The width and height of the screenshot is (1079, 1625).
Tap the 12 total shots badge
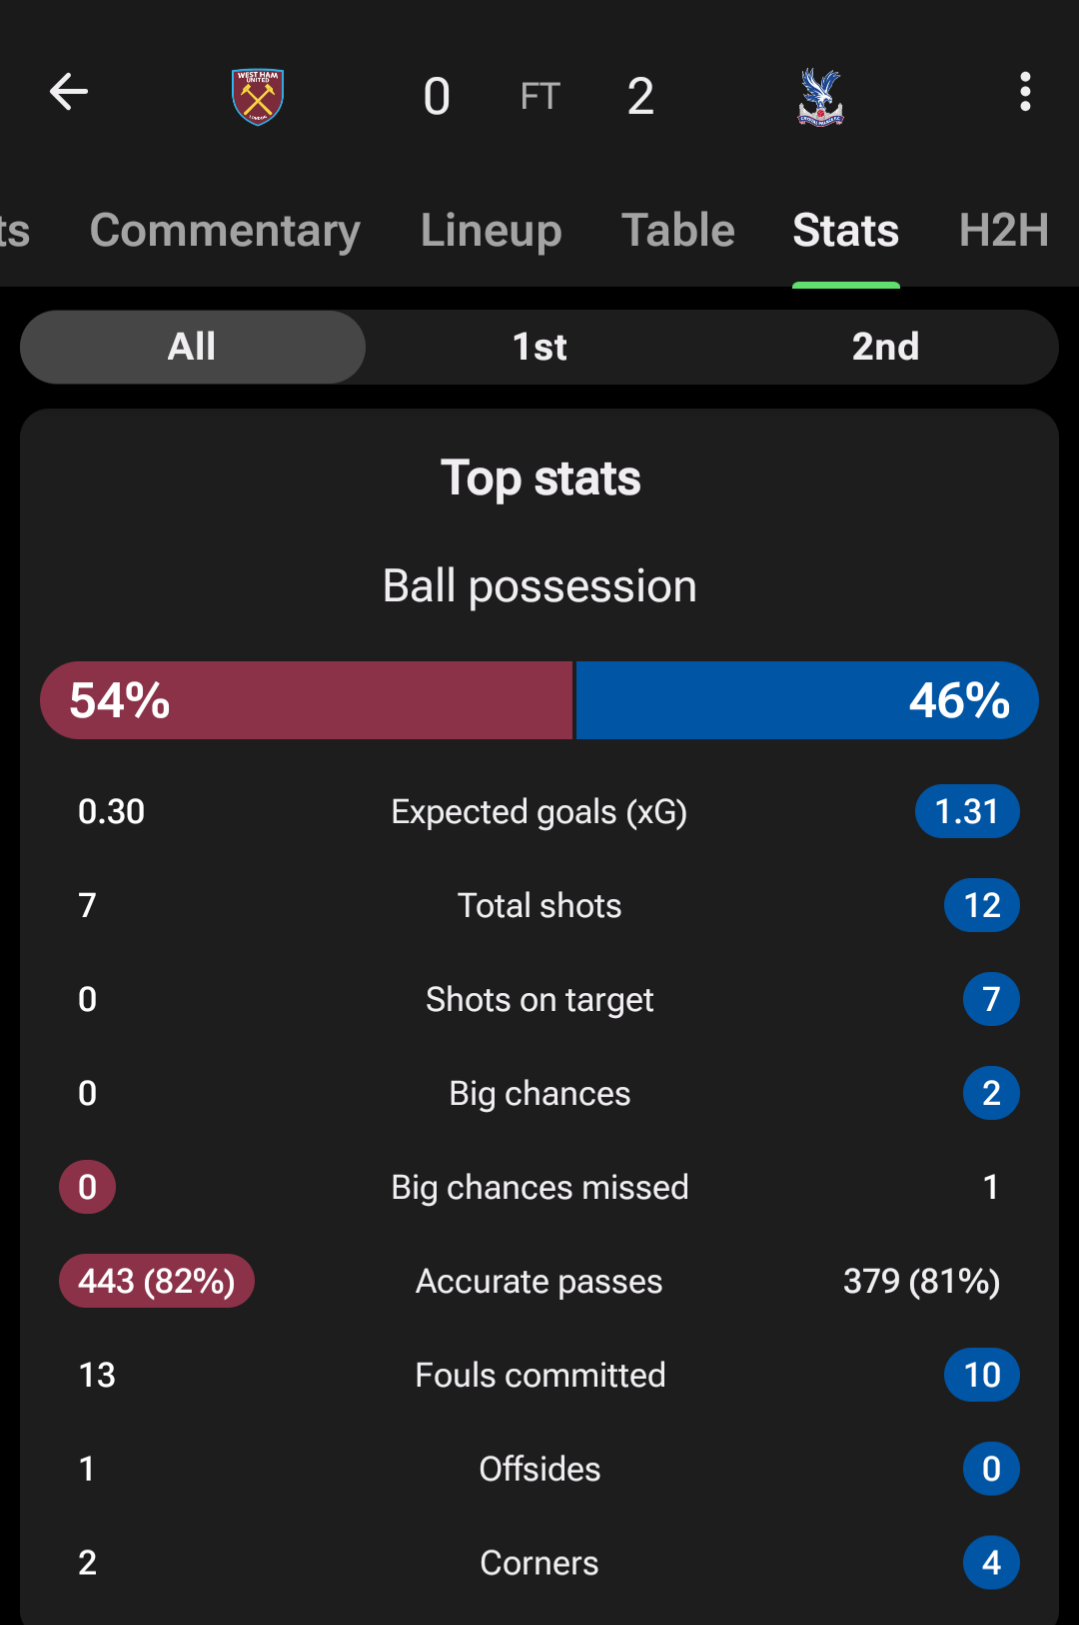[x=982, y=905]
